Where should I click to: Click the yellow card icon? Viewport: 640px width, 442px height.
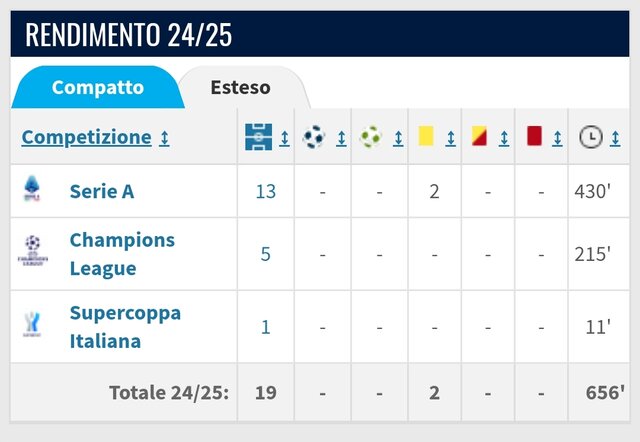point(426,136)
